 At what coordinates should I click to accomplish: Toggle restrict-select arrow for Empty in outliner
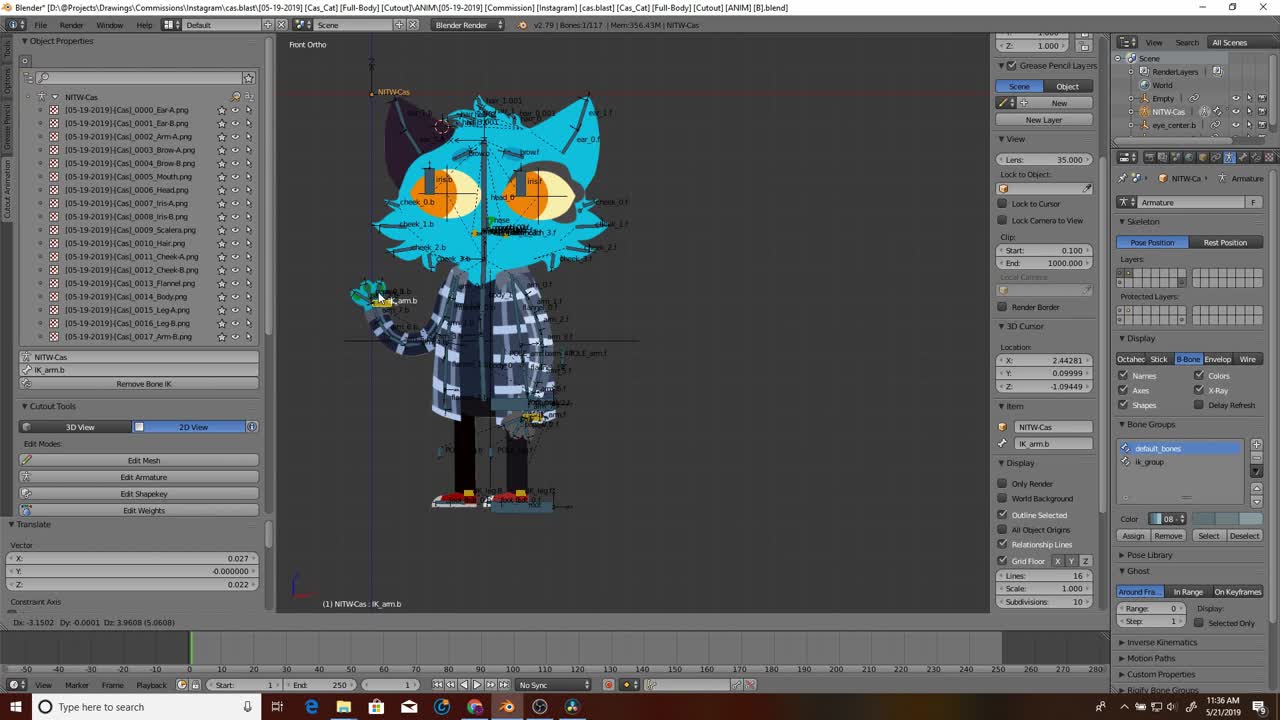1249,98
